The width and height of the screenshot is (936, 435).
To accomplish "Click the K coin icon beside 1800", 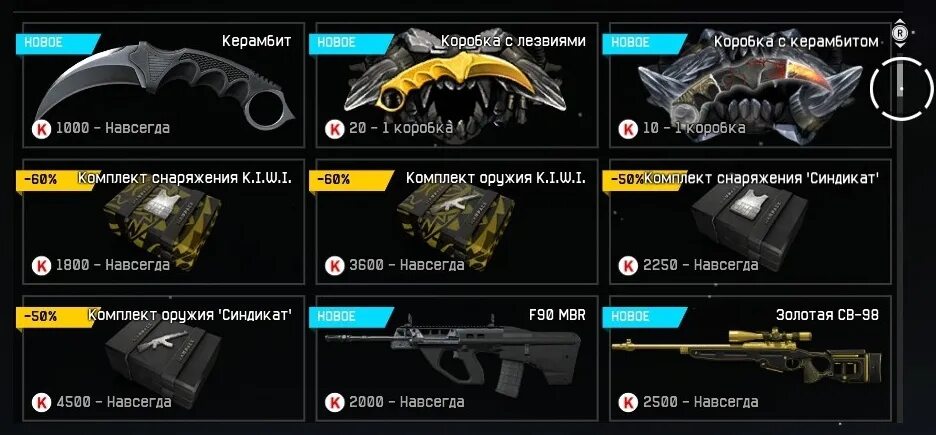I will (42, 265).
